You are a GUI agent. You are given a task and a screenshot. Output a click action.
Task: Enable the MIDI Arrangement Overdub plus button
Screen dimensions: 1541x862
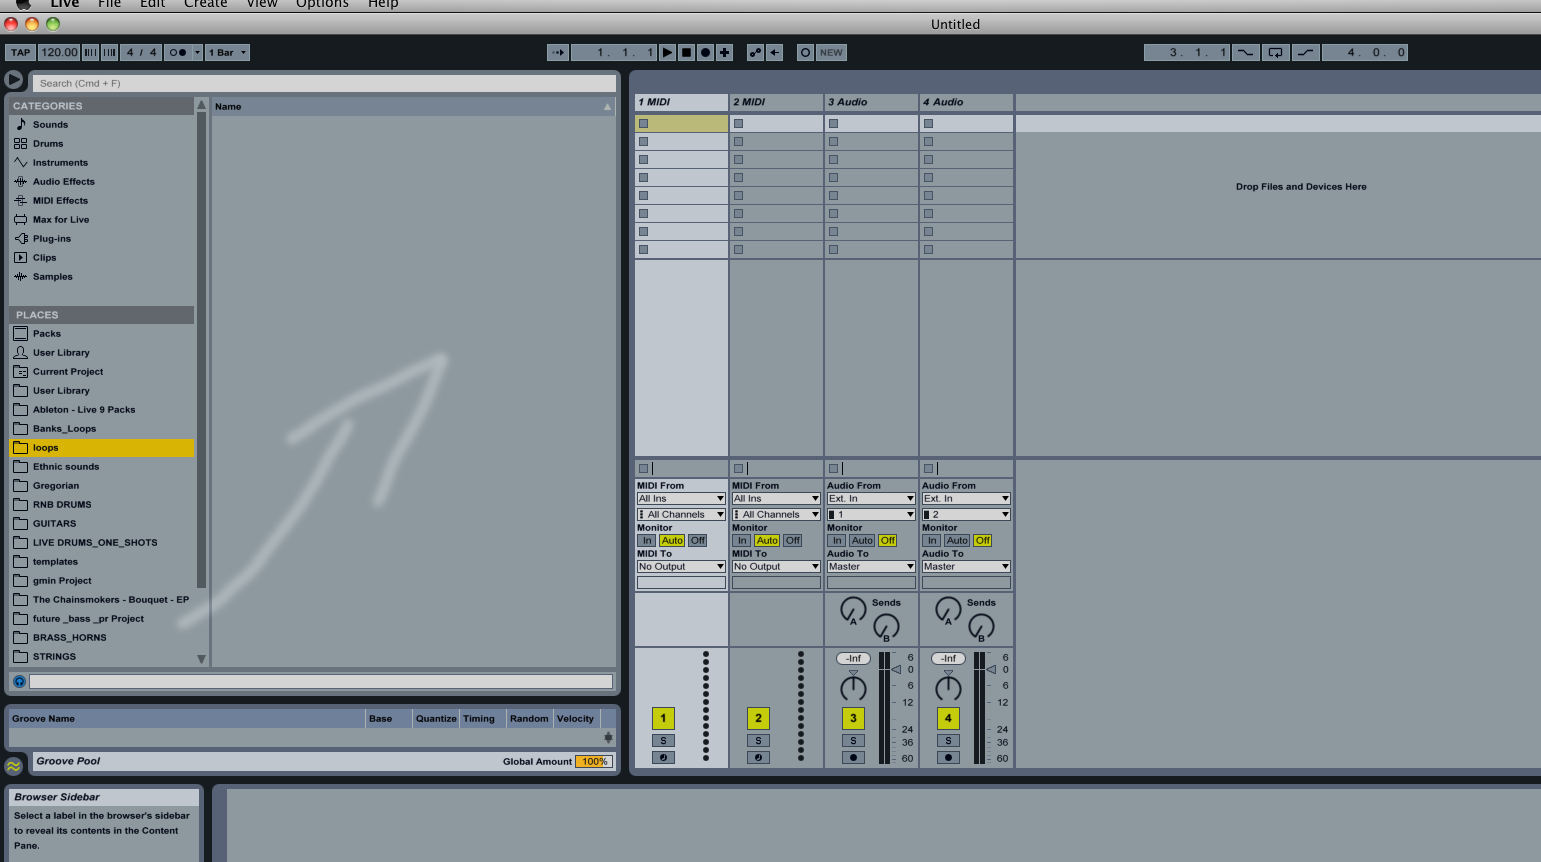click(x=725, y=52)
